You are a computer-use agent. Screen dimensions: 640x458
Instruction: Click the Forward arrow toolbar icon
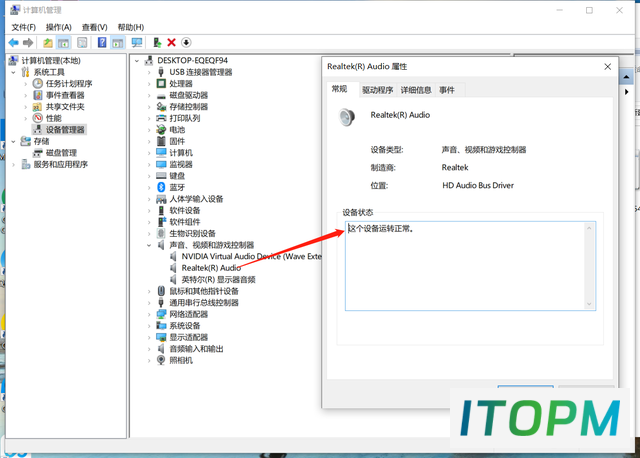[28, 42]
